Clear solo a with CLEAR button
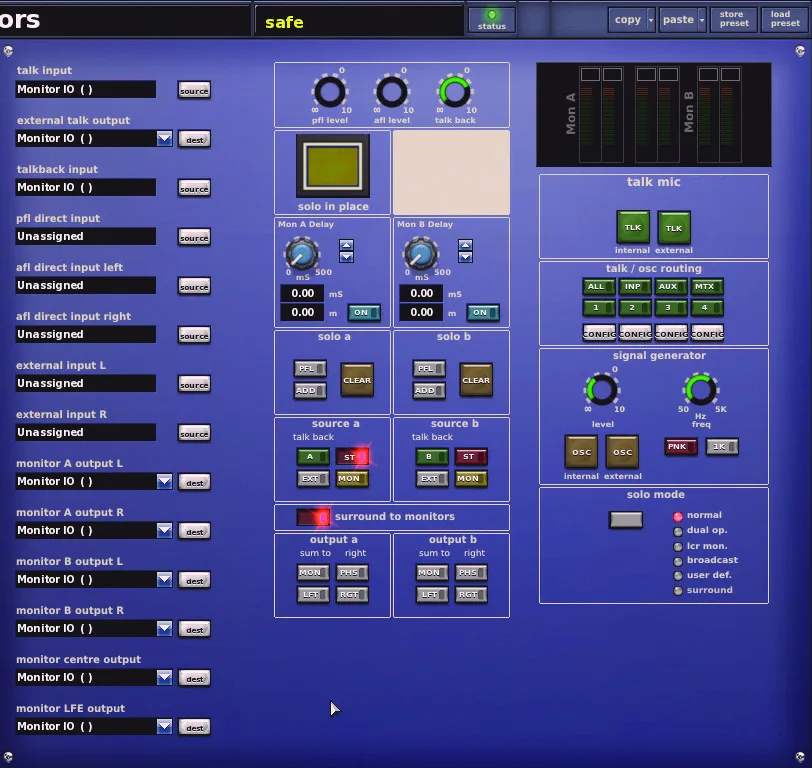 click(x=357, y=380)
